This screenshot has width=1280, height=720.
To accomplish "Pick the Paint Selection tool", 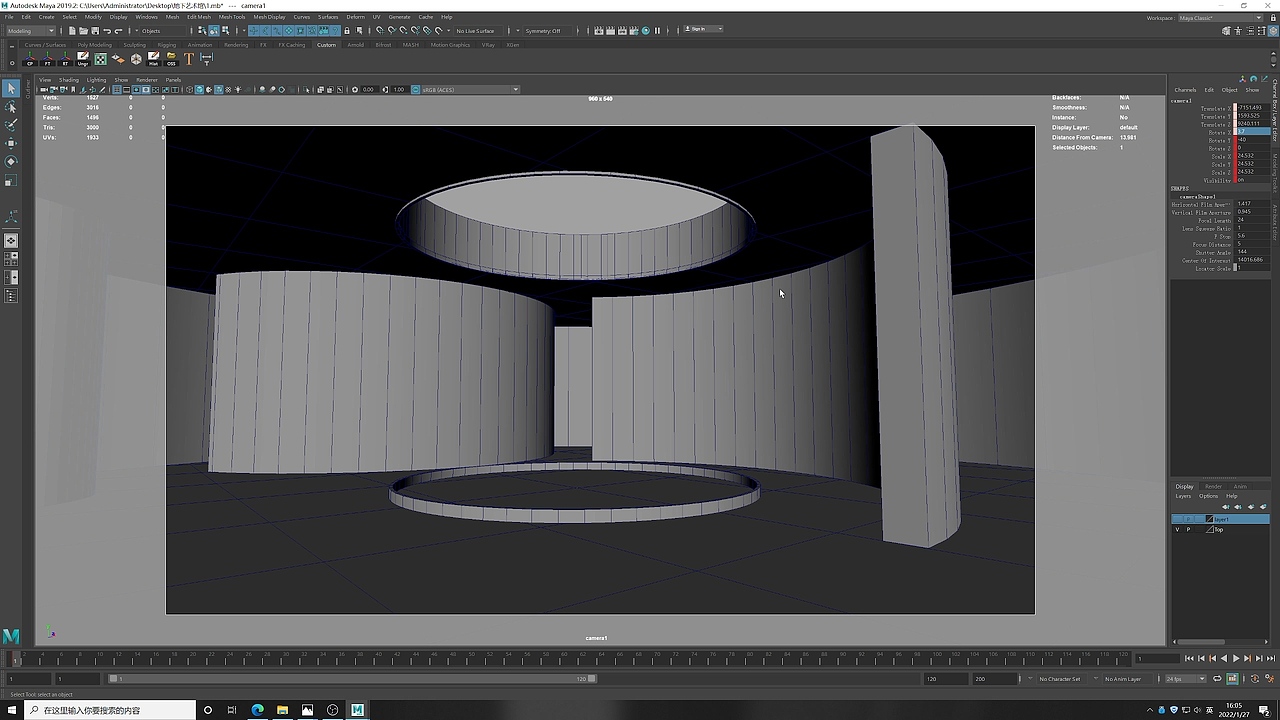I will pos(11,125).
